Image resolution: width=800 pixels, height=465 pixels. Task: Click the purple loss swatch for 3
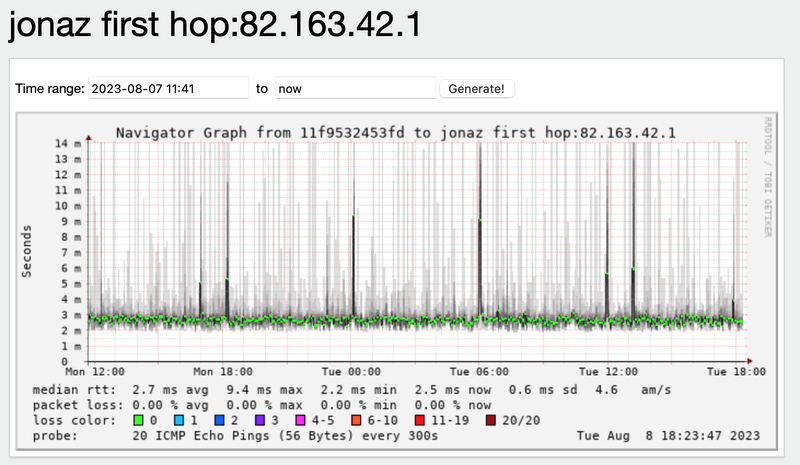point(260,421)
